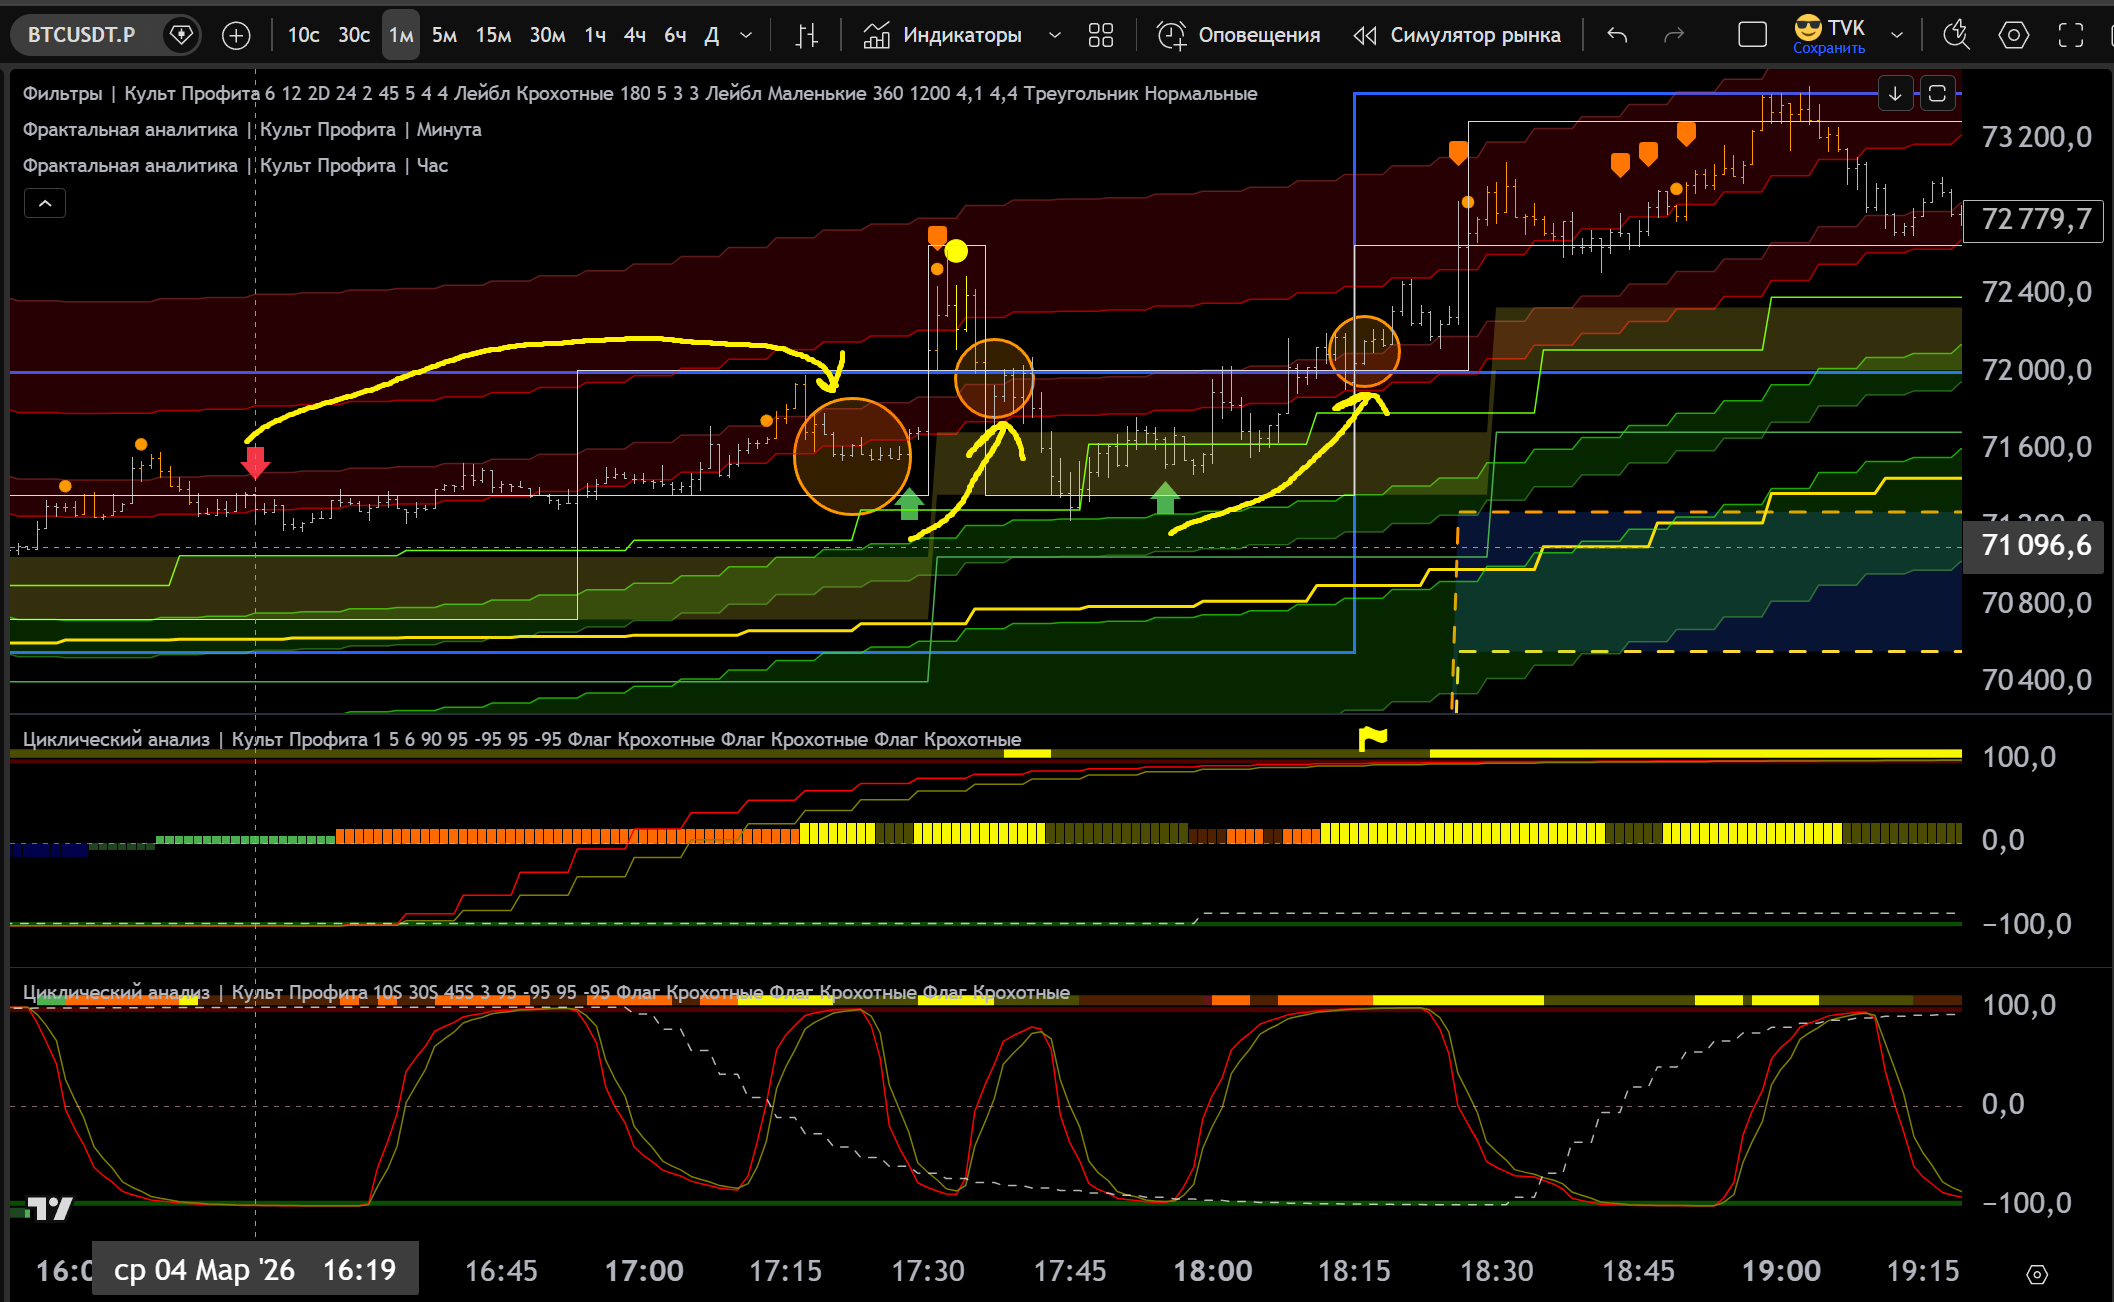Viewport: 2114px width, 1302px height.
Task: Switch to the 5м timeframe
Action: (444, 36)
